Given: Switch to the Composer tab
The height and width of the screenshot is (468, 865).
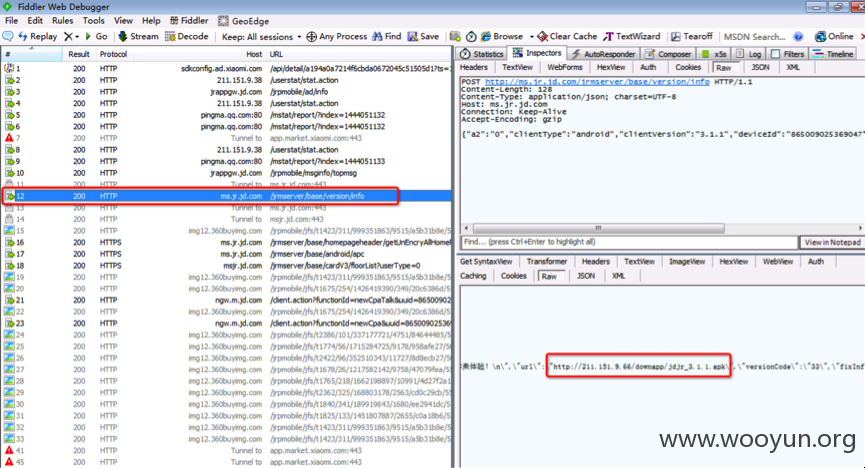Looking at the screenshot, I should (668, 54).
